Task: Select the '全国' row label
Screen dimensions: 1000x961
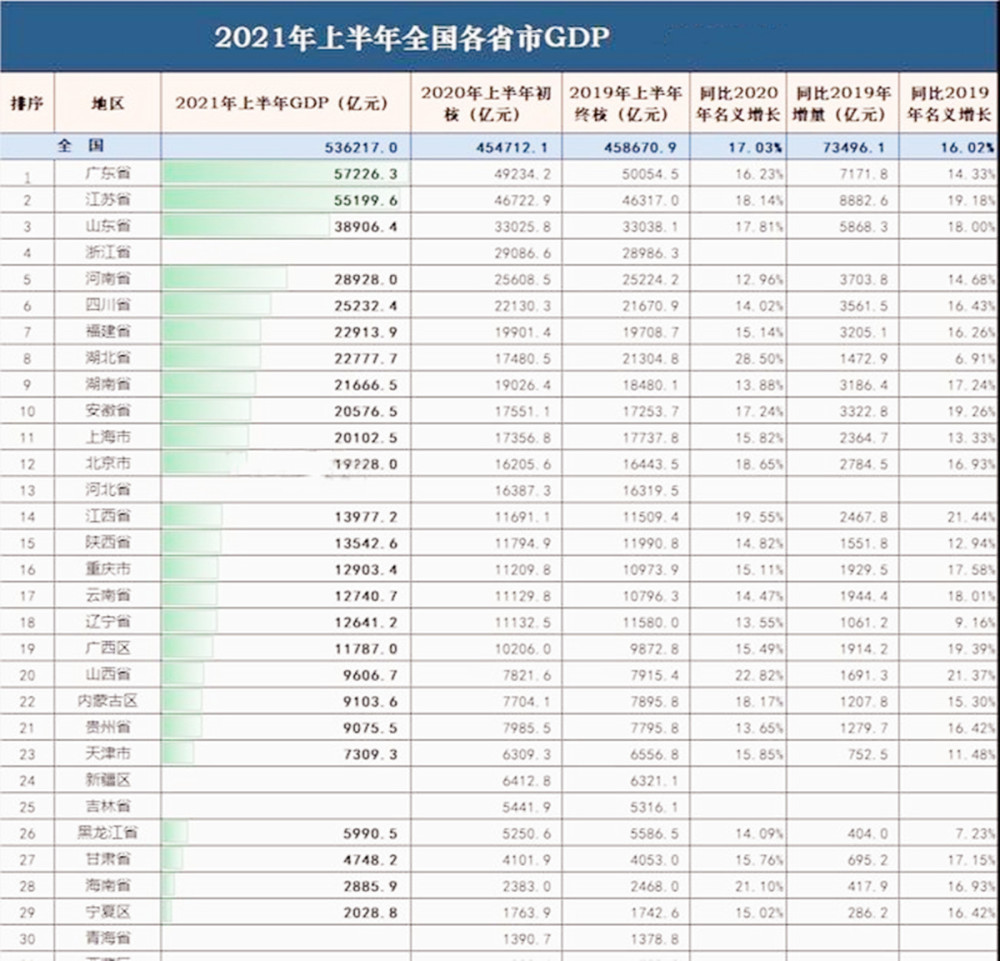Action: 80,145
